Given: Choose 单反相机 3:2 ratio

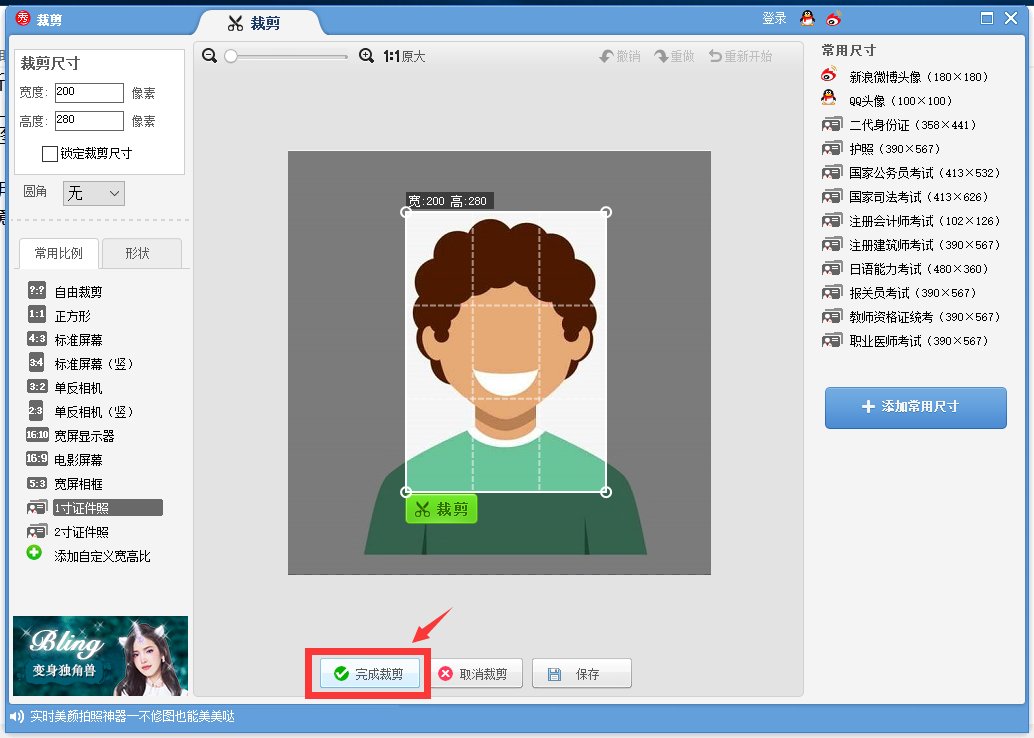Looking at the screenshot, I should pos(65,387).
